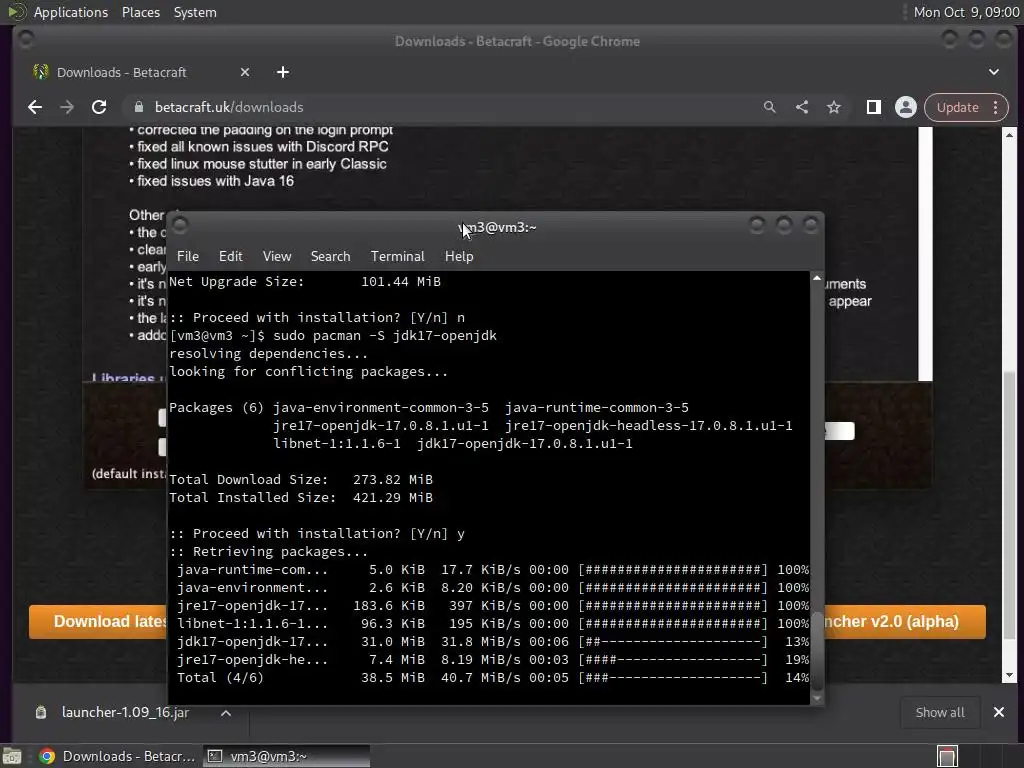The width and height of the screenshot is (1024, 768).
Task: Expand the tab search chevron
Action: pyautogui.click(x=993, y=72)
